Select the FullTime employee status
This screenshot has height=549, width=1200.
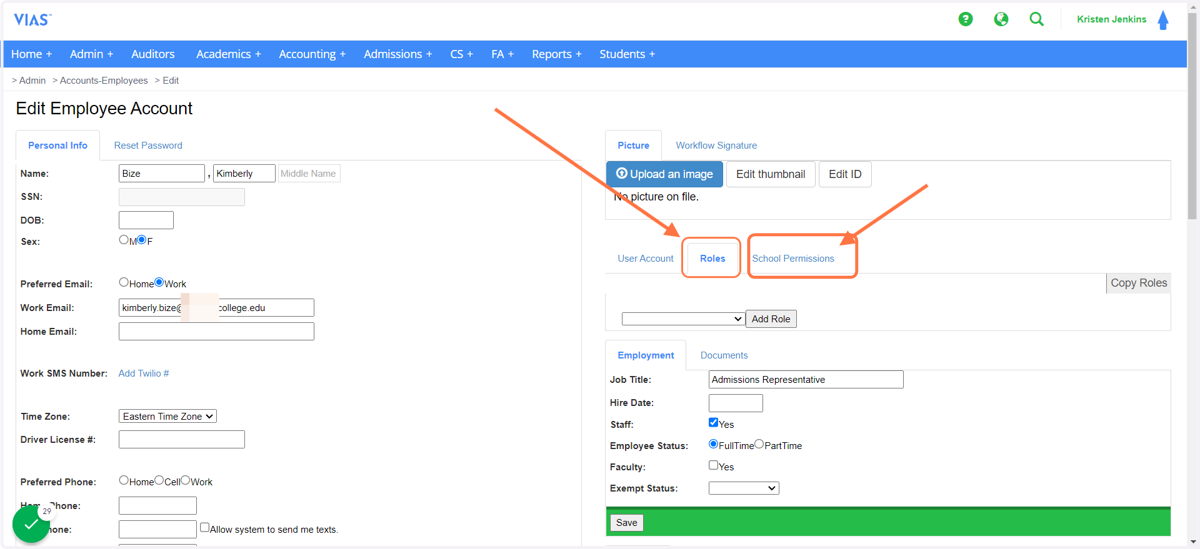[x=713, y=444]
